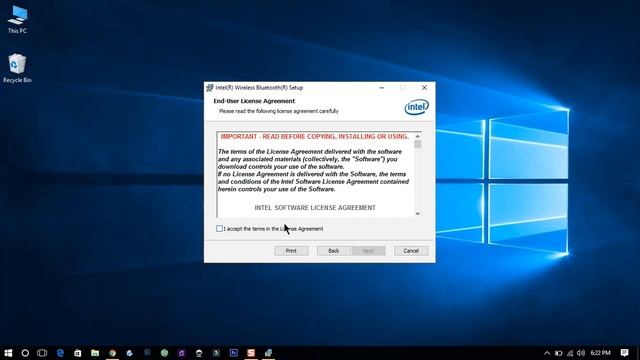This screenshot has width=640, height=360.
Task: Click the Intel logo in dialog header
Action: point(417,107)
